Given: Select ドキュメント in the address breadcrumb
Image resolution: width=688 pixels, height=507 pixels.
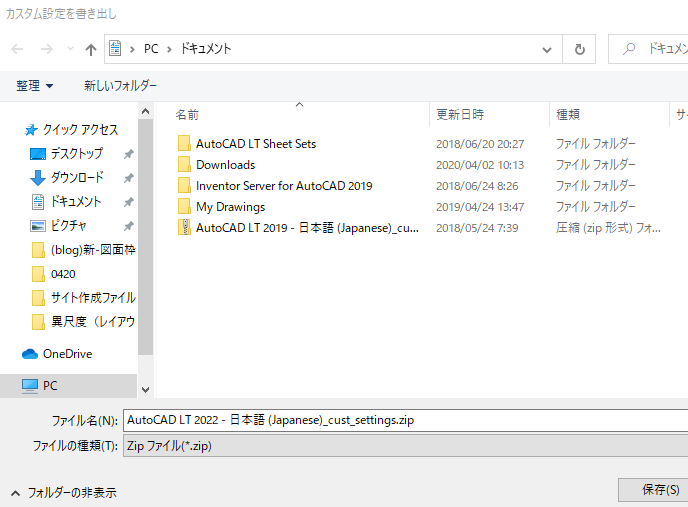Looking at the screenshot, I should coord(206,49).
